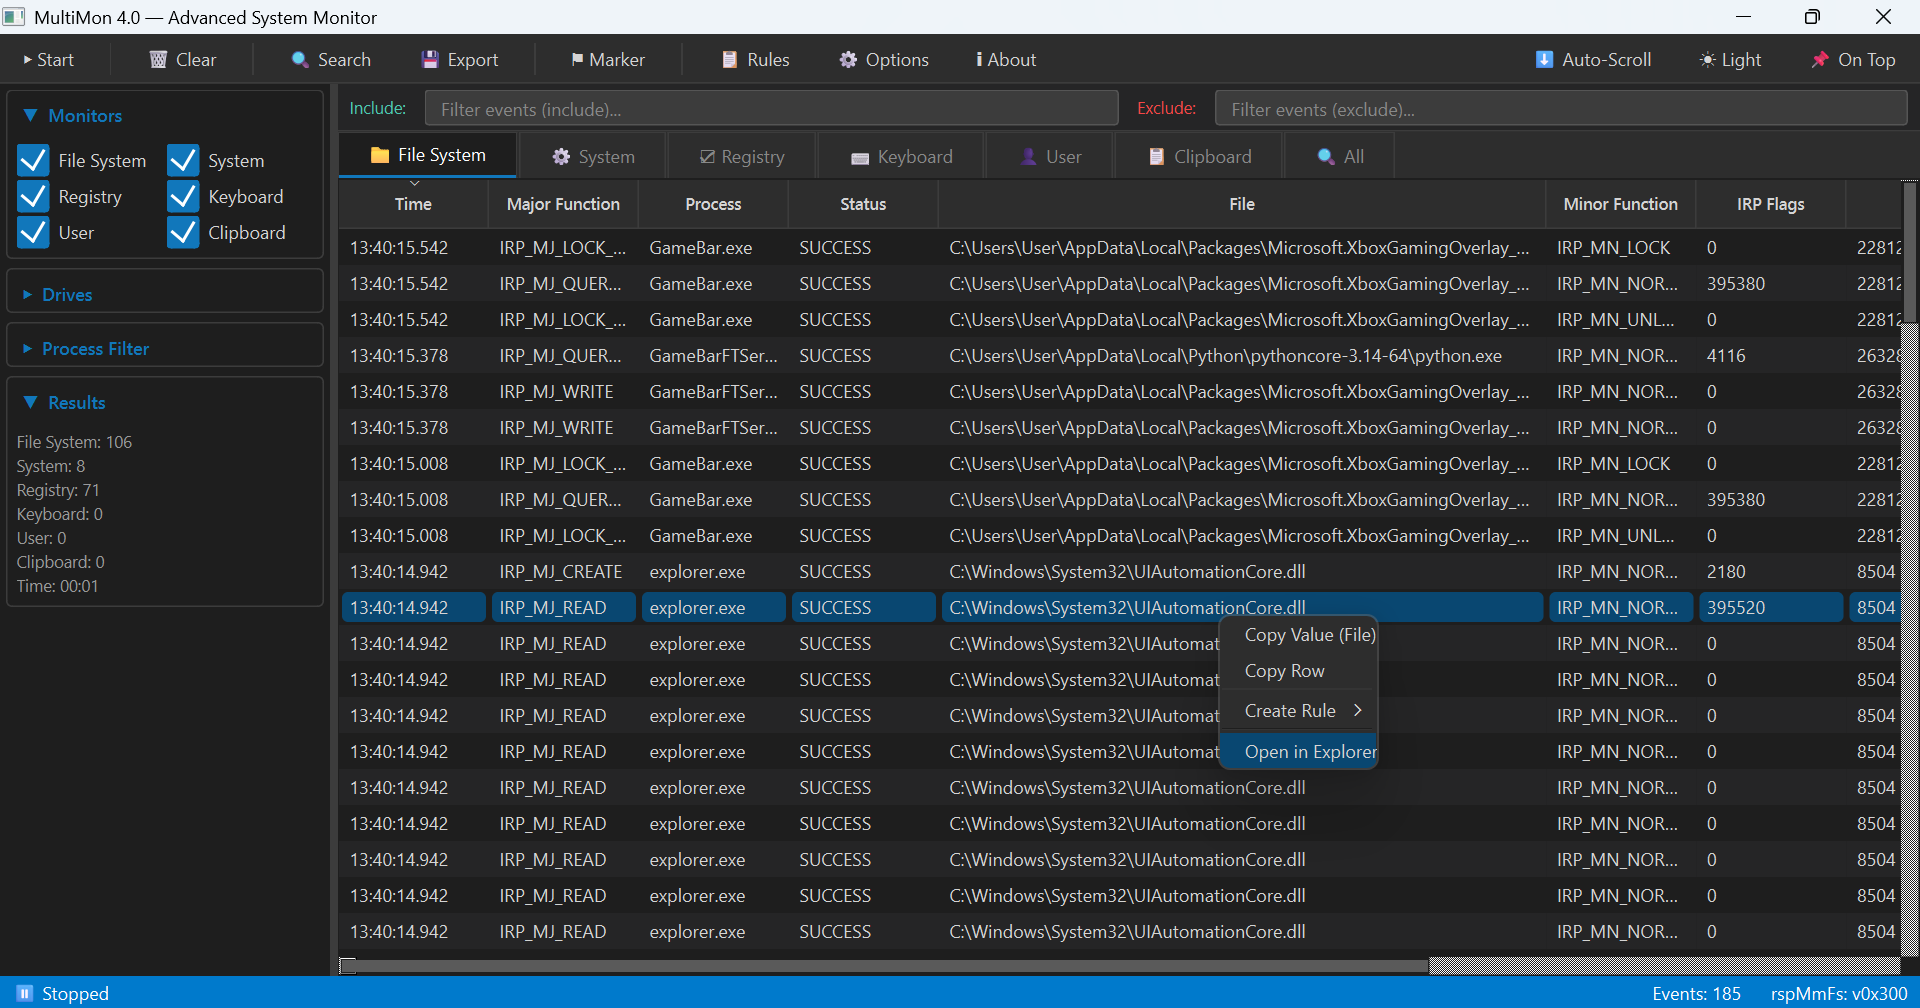Uncheck the Keyboard monitor checkbox

[183, 196]
